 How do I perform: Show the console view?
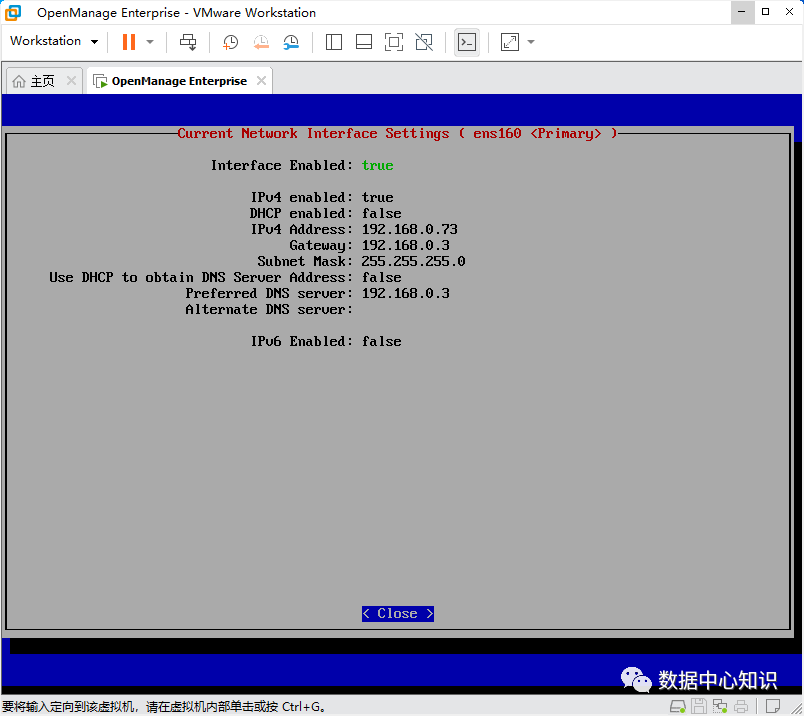[x=467, y=42]
